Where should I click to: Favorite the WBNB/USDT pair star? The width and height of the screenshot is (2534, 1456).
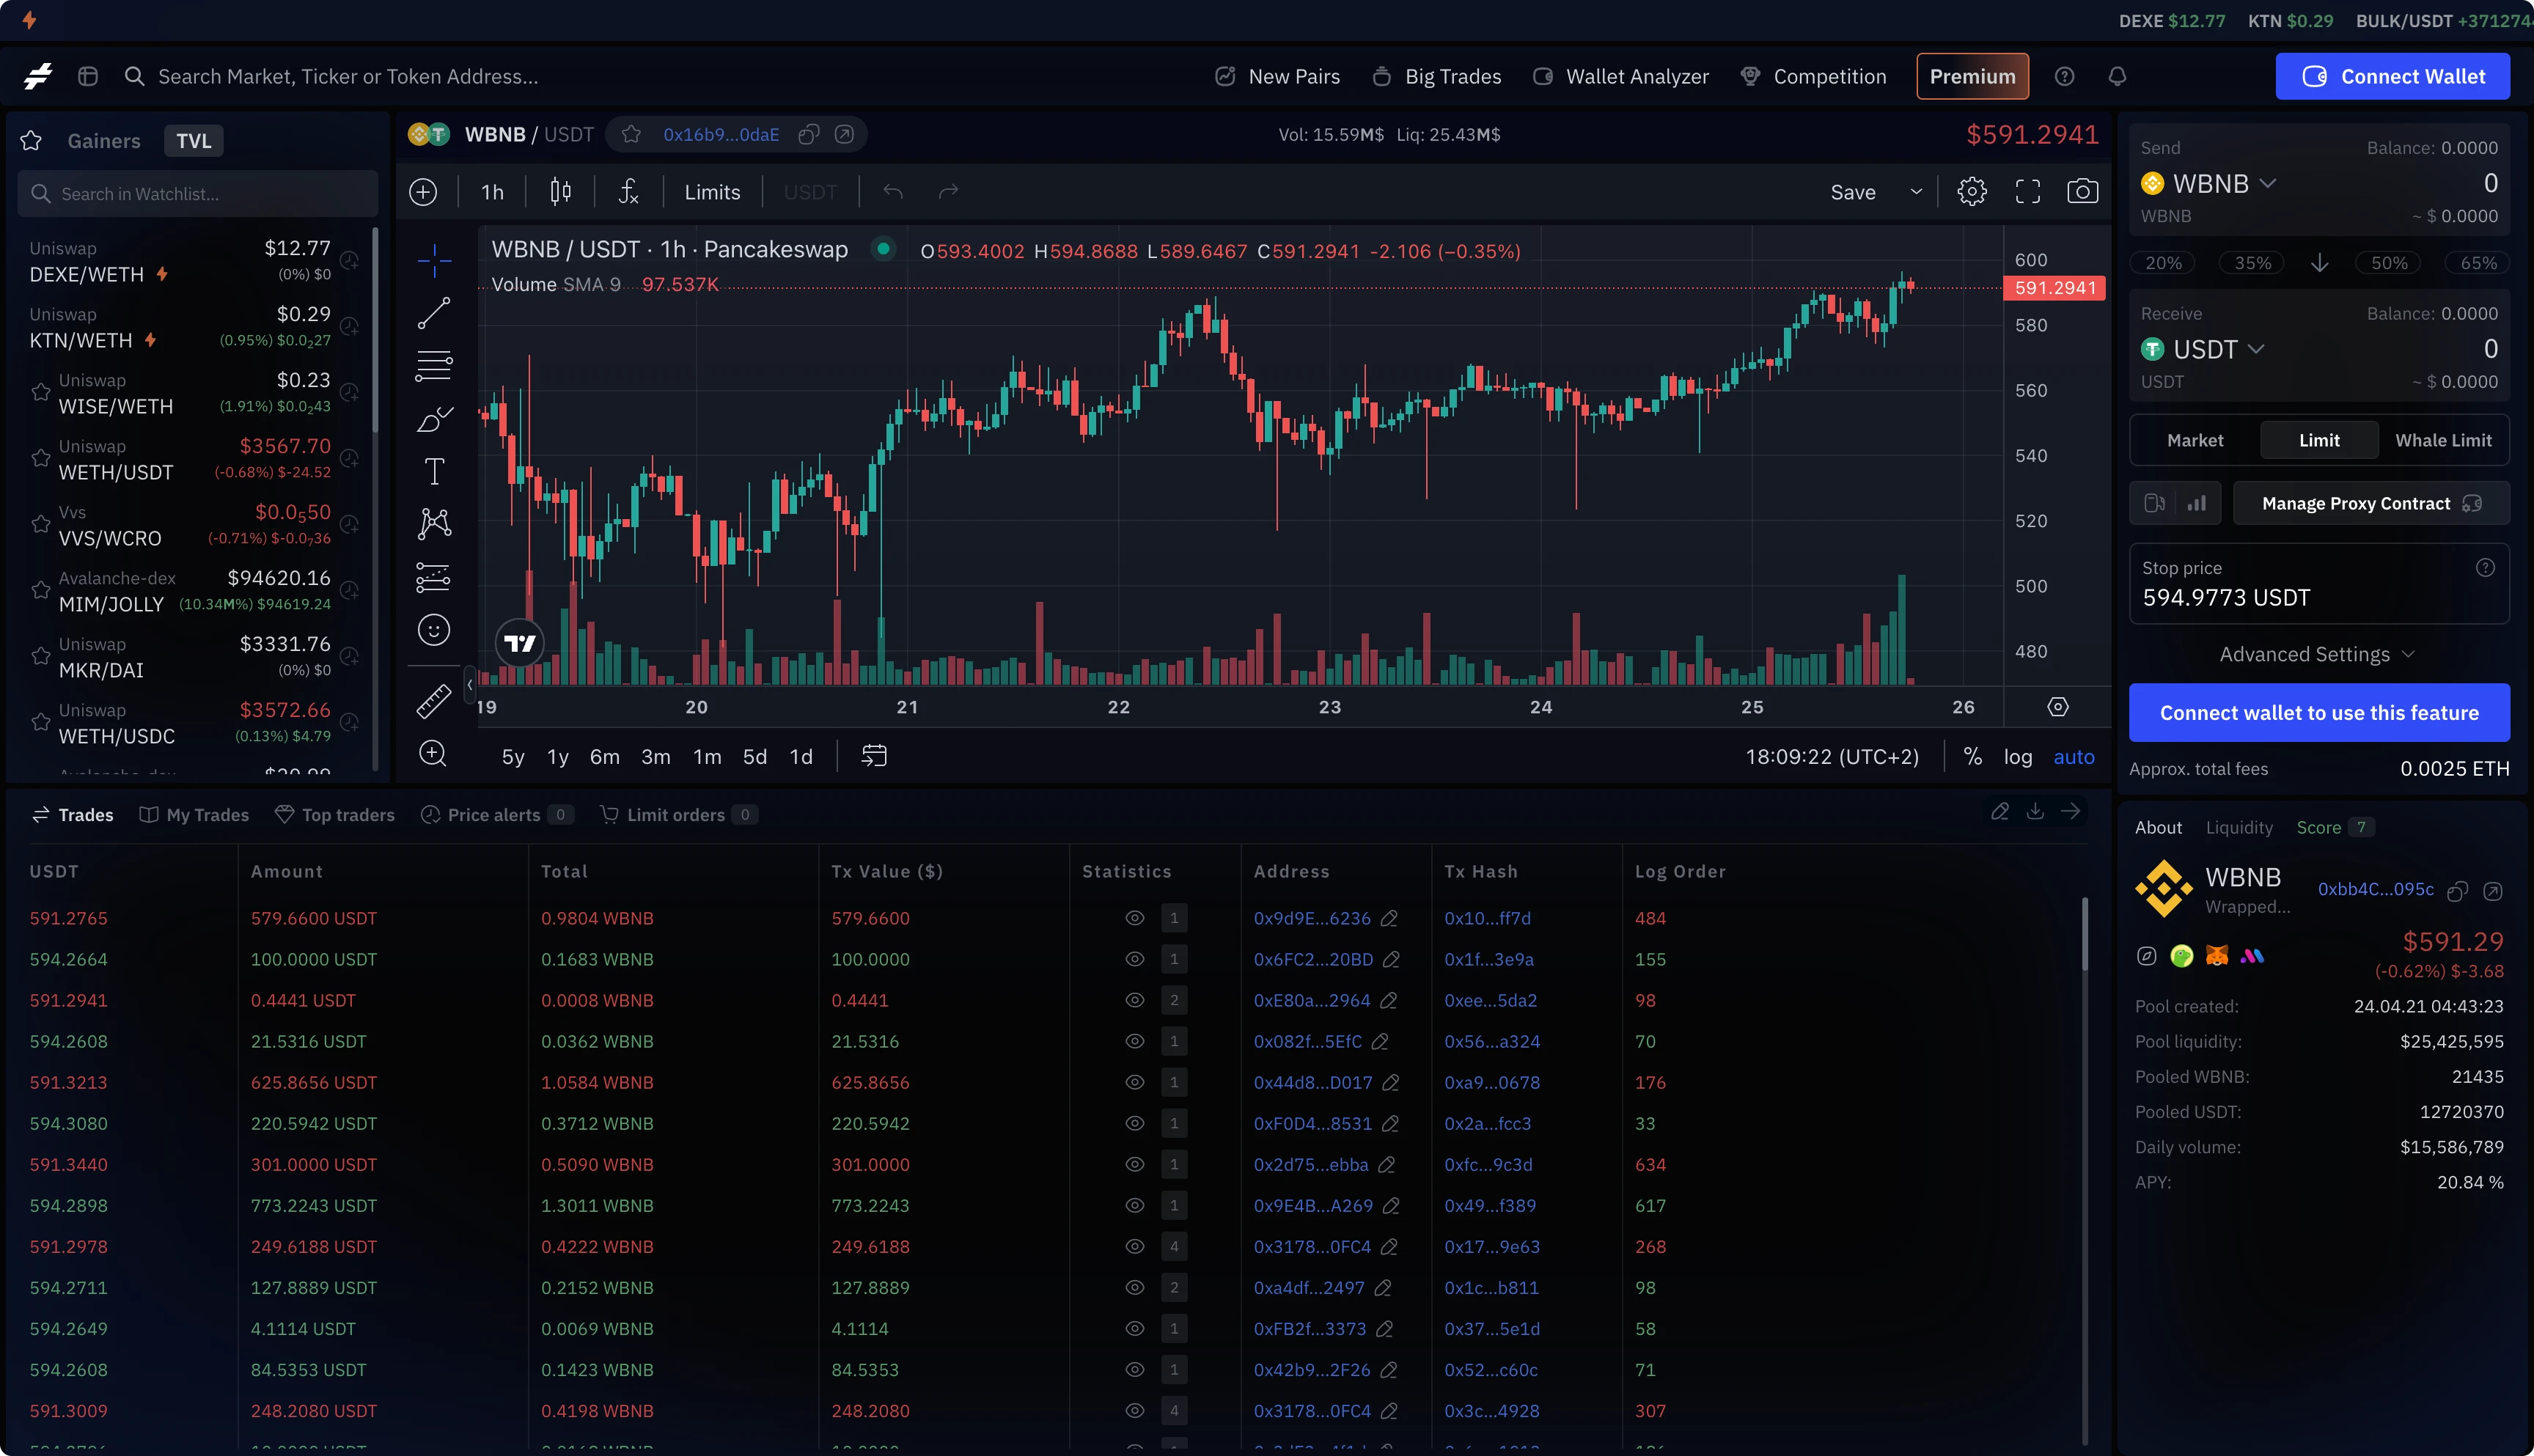coord(631,135)
